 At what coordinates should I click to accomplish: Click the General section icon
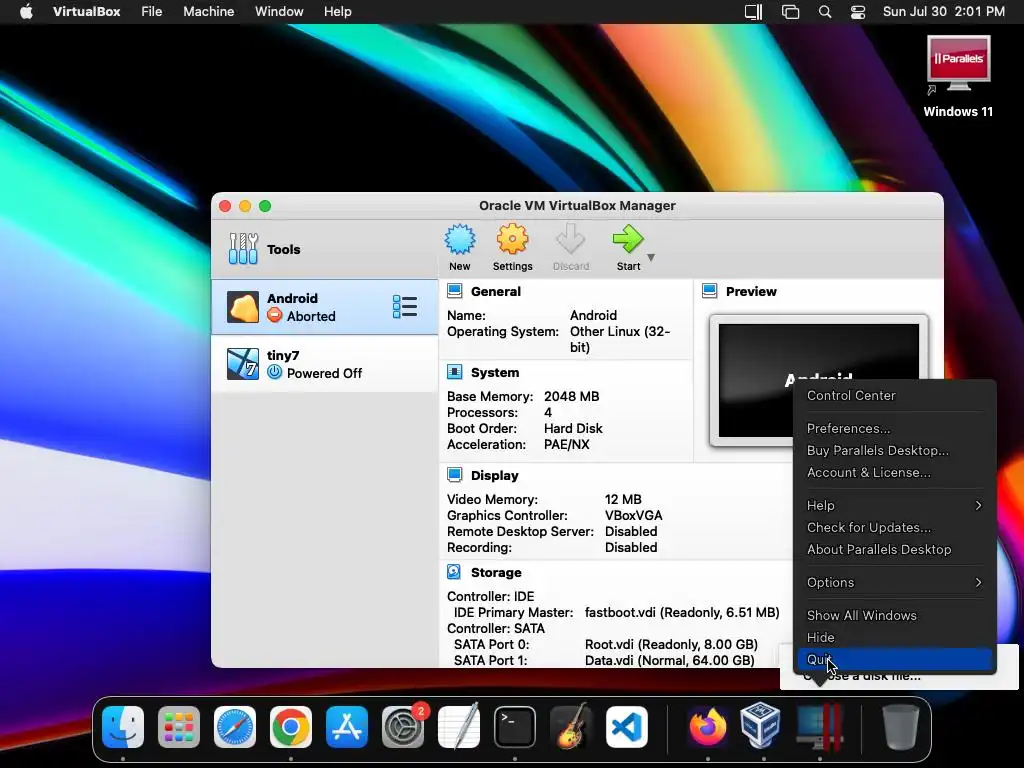[x=455, y=291]
